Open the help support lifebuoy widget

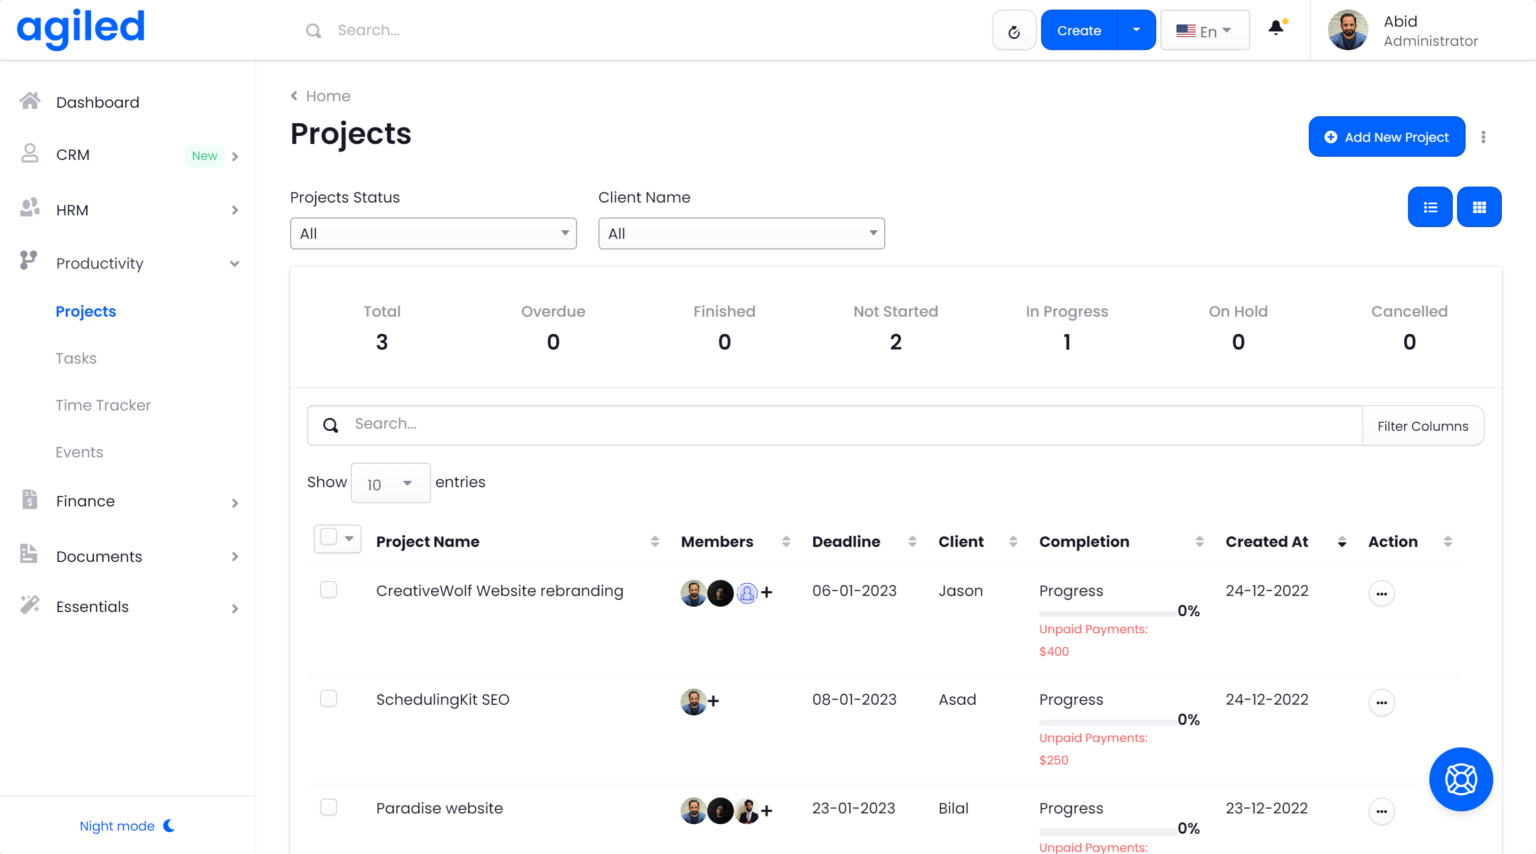tap(1460, 779)
